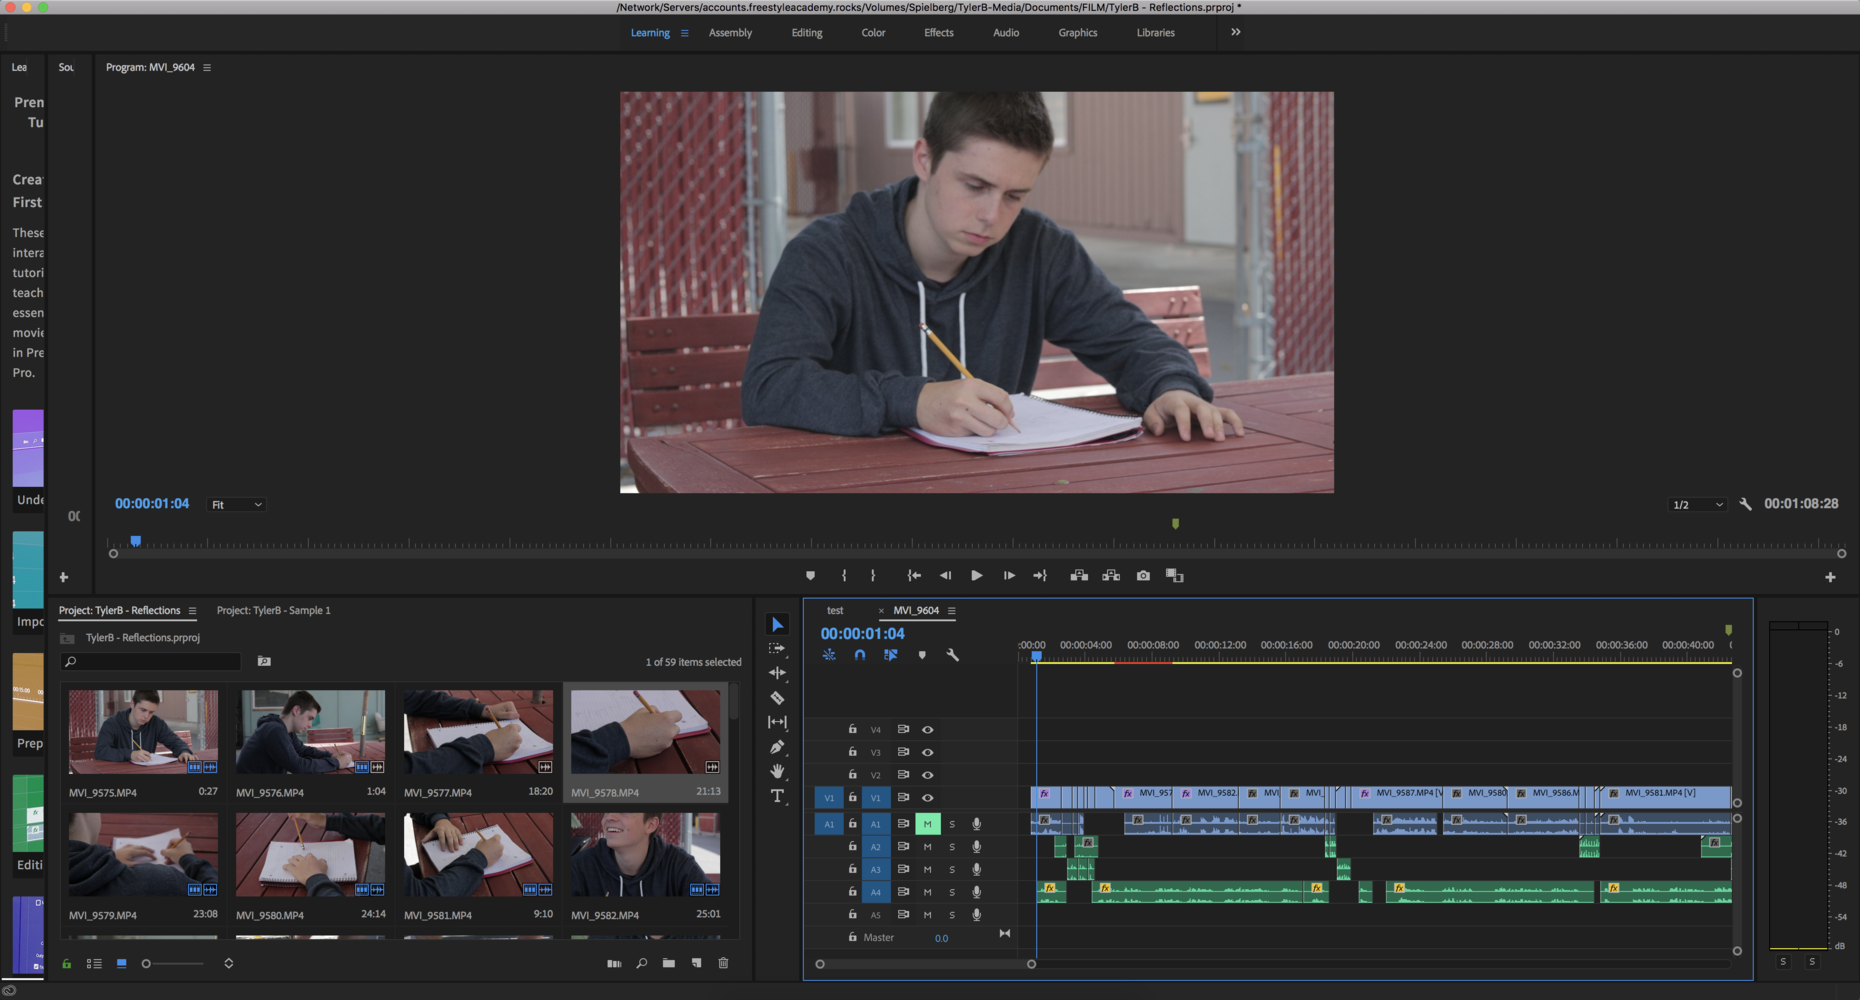Toggle V1 track output eye
Viewport: 1860px width, 1000px height.
[x=928, y=798]
